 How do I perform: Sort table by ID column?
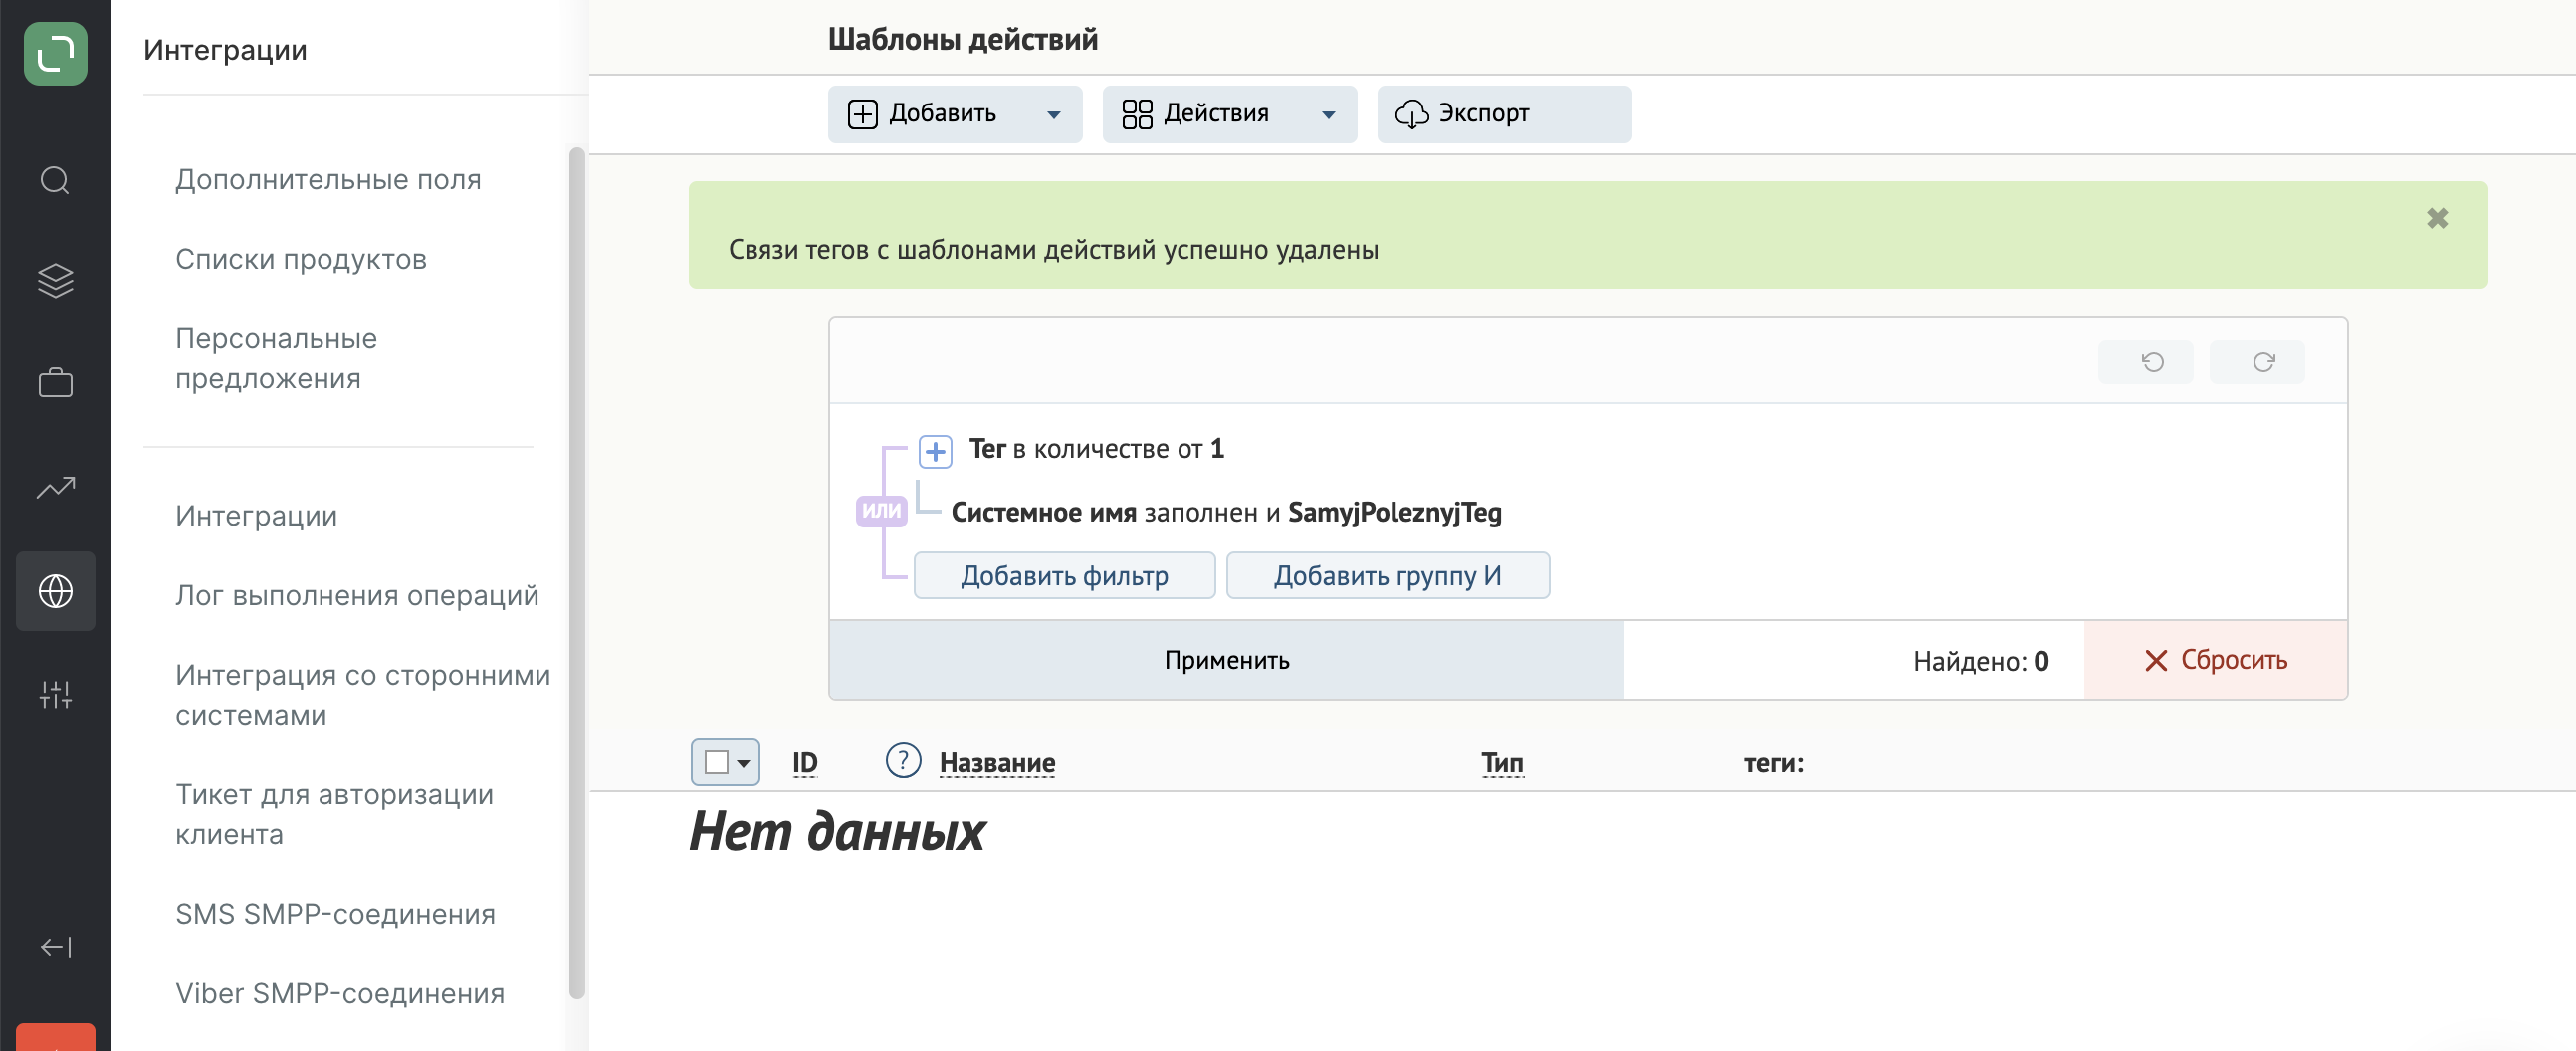click(x=804, y=764)
